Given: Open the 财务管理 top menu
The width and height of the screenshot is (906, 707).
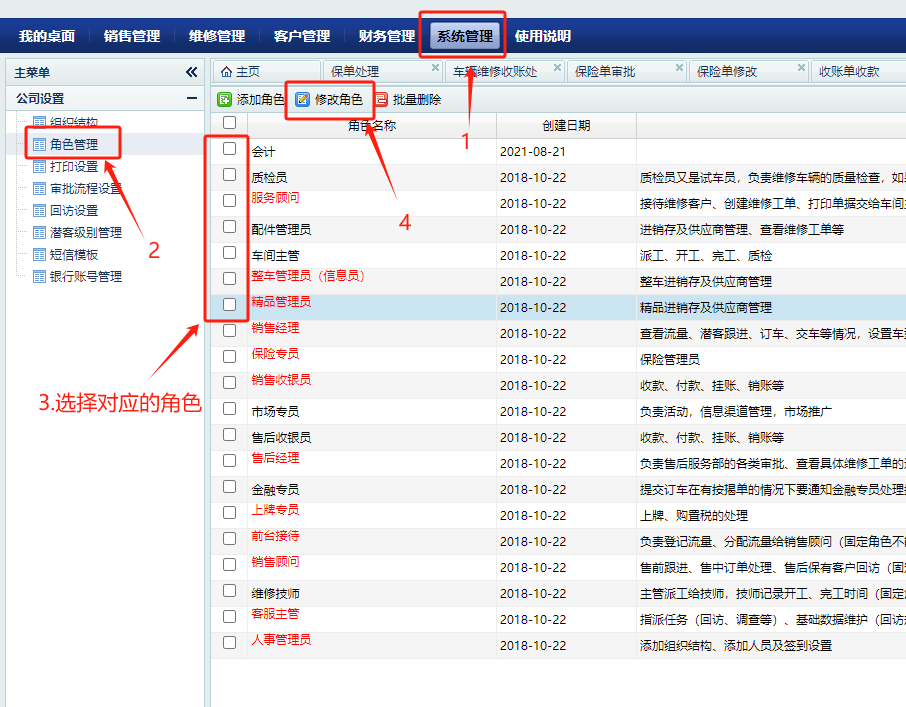Looking at the screenshot, I should (x=386, y=36).
